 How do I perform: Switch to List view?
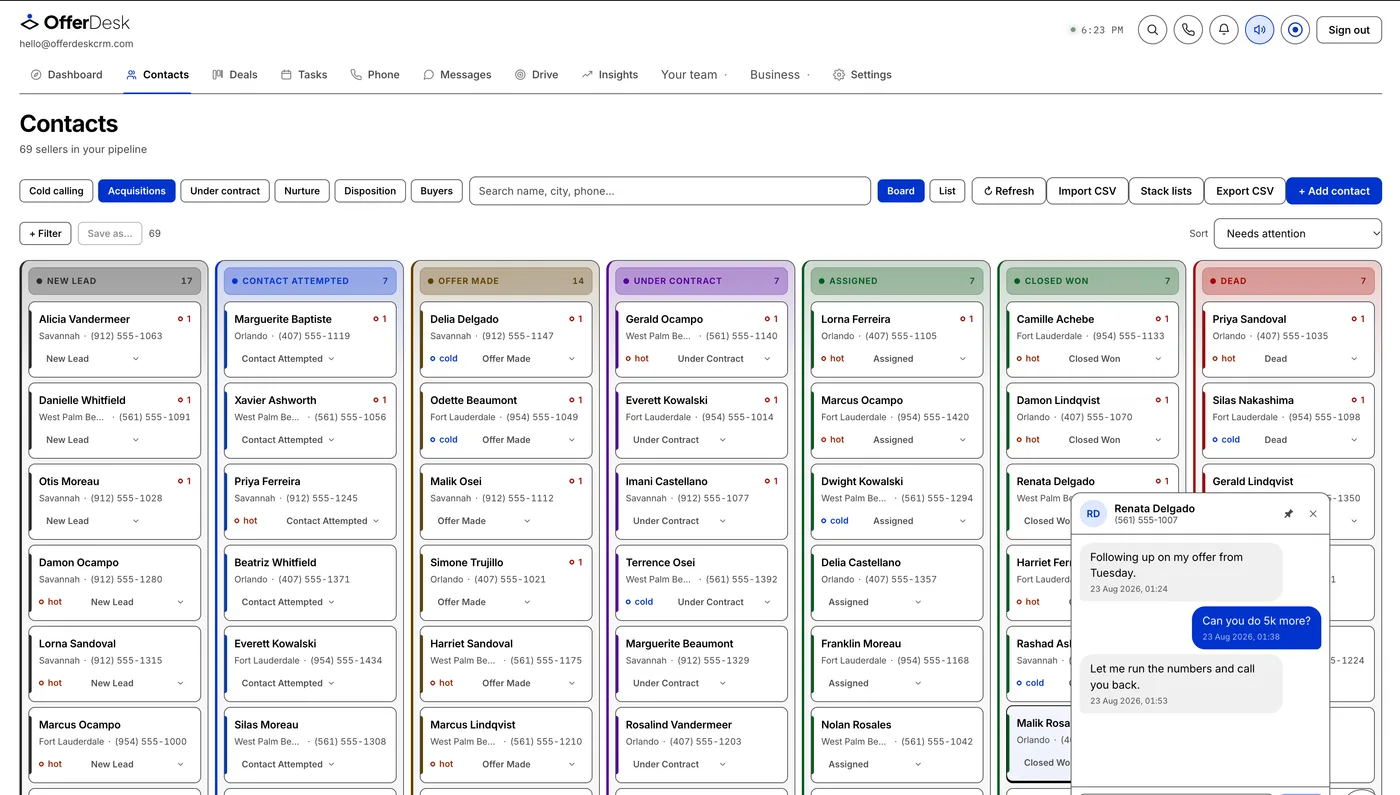[x=947, y=191]
